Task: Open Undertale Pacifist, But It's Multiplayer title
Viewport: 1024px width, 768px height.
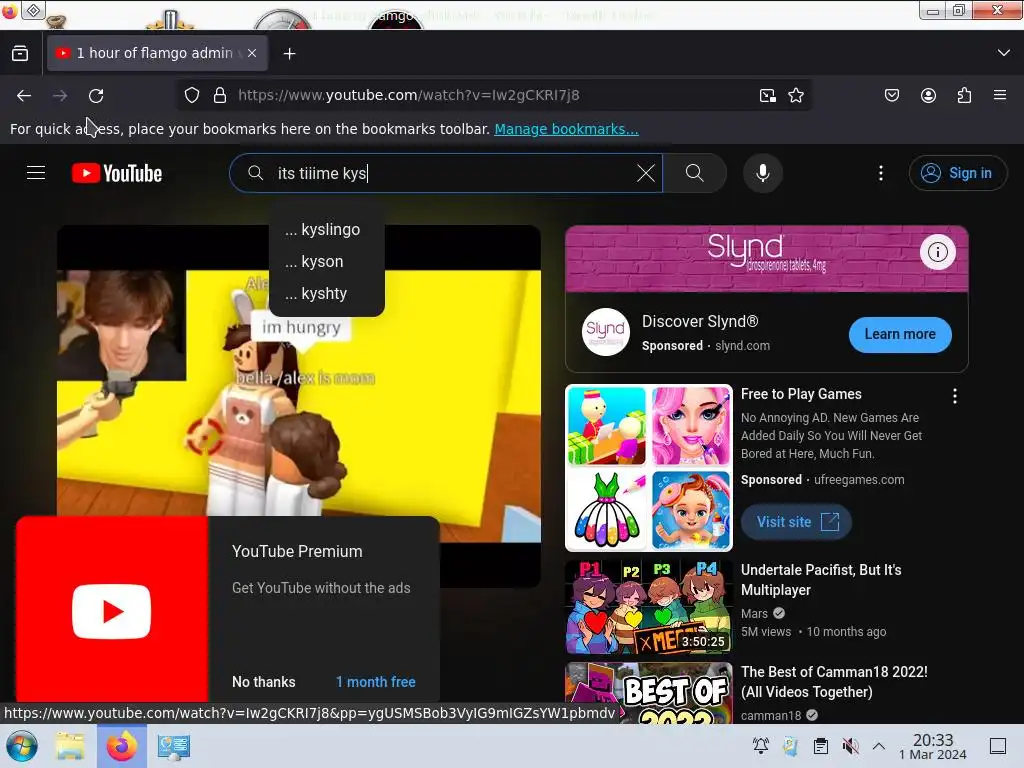Action: [x=821, y=580]
